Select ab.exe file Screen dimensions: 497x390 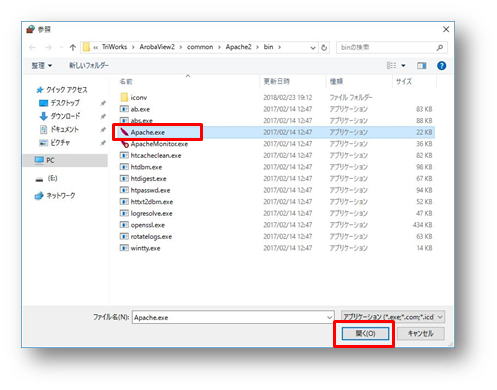pos(140,109)
